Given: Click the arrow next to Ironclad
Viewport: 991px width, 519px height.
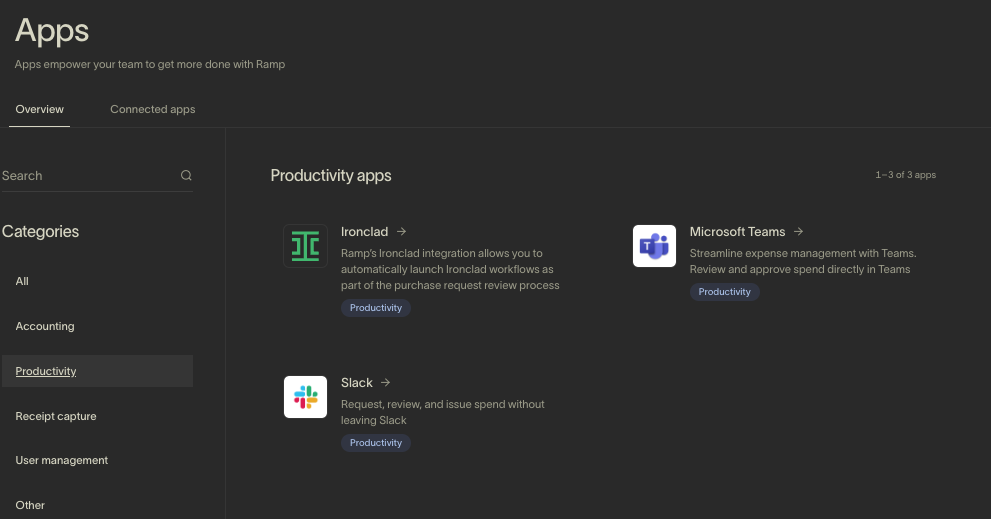Looking at the screenshot, I should (x=401, y=231).
